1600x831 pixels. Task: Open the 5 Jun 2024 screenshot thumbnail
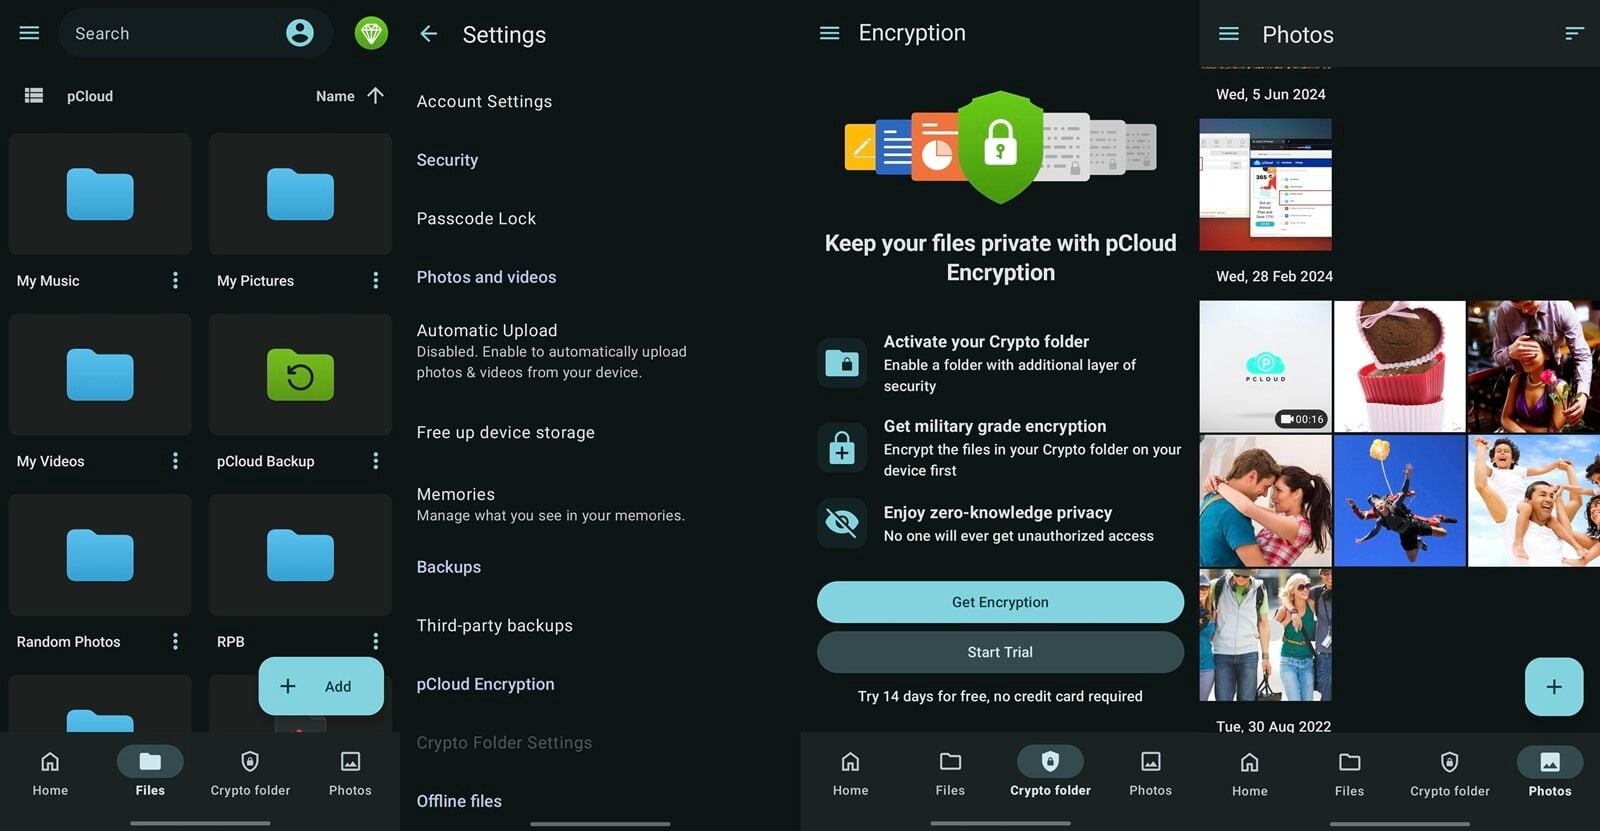1265,184
